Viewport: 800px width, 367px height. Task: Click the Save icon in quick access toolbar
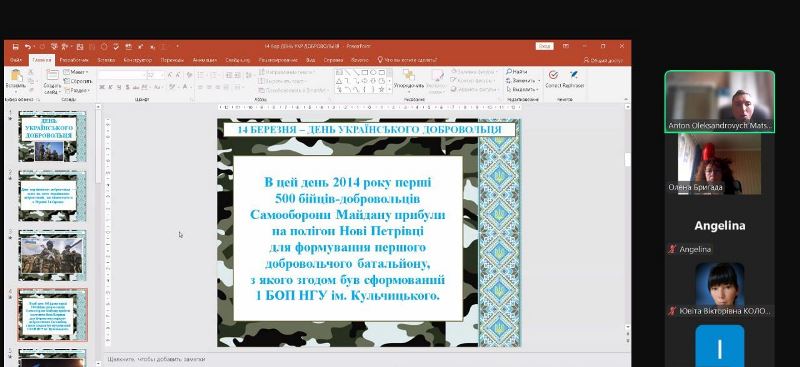(x=15, y=46)
